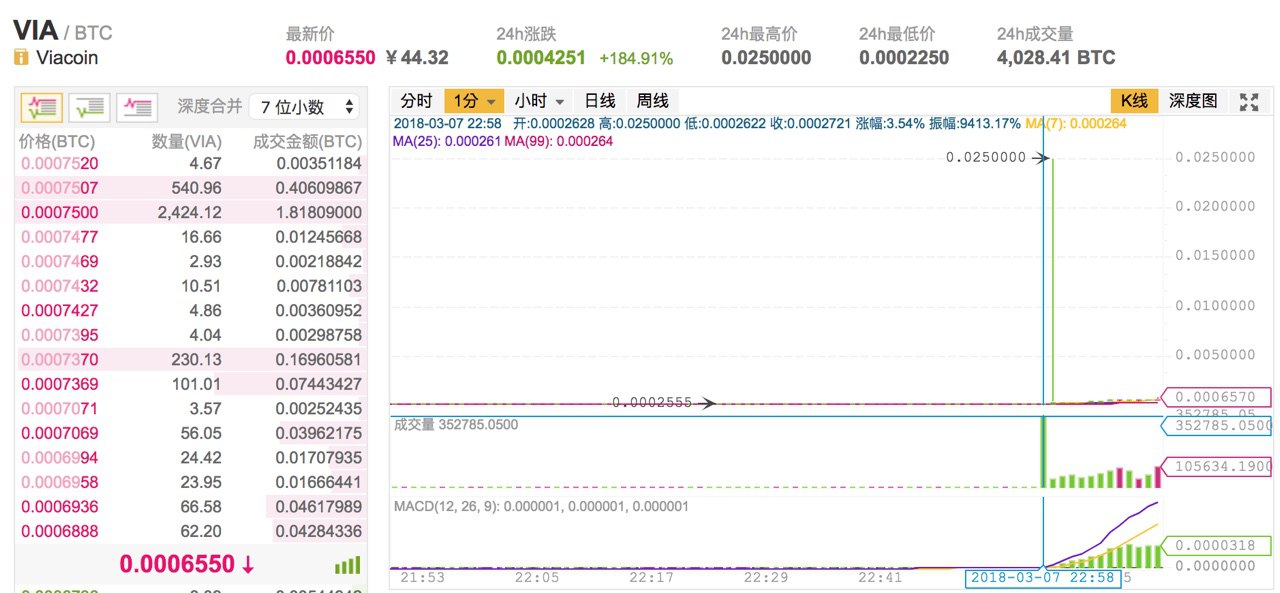This screenshot has height=593, width=1280.
Task: Switch chart to 分时 view
Action: (x=416, y=101)
